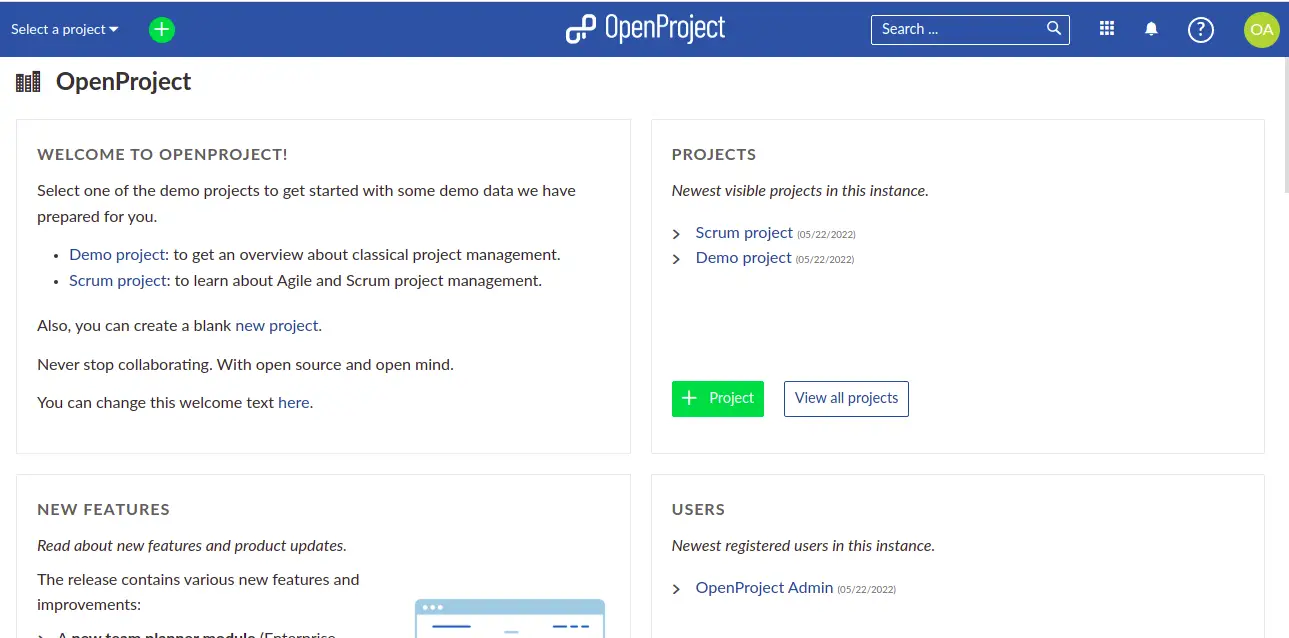The height and width of the screenshot is (638, 1289).
Task: Open Scrum project in the Projects list
Action: [744, 233]
